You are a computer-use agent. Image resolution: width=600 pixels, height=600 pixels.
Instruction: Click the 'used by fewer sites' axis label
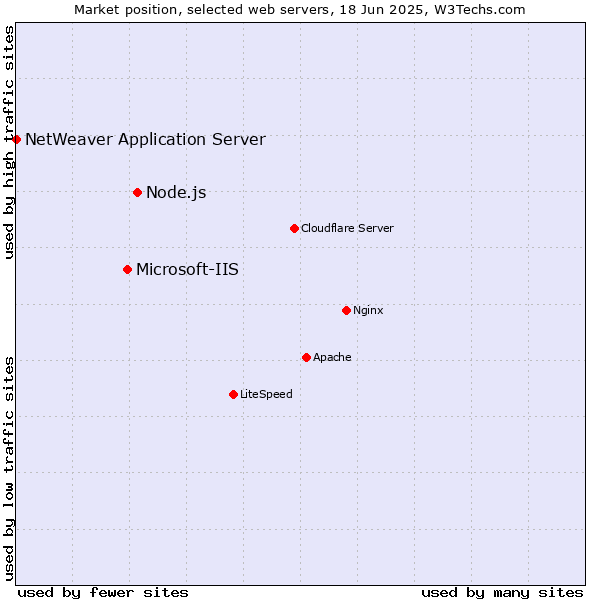click(x=103, y=593)
